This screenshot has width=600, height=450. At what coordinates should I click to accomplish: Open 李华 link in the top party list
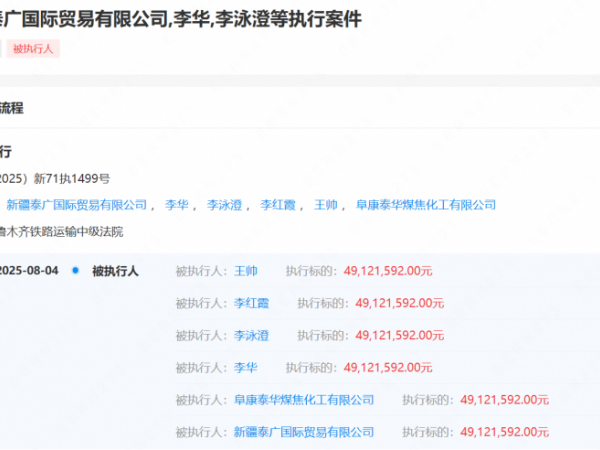pos(177,205)
